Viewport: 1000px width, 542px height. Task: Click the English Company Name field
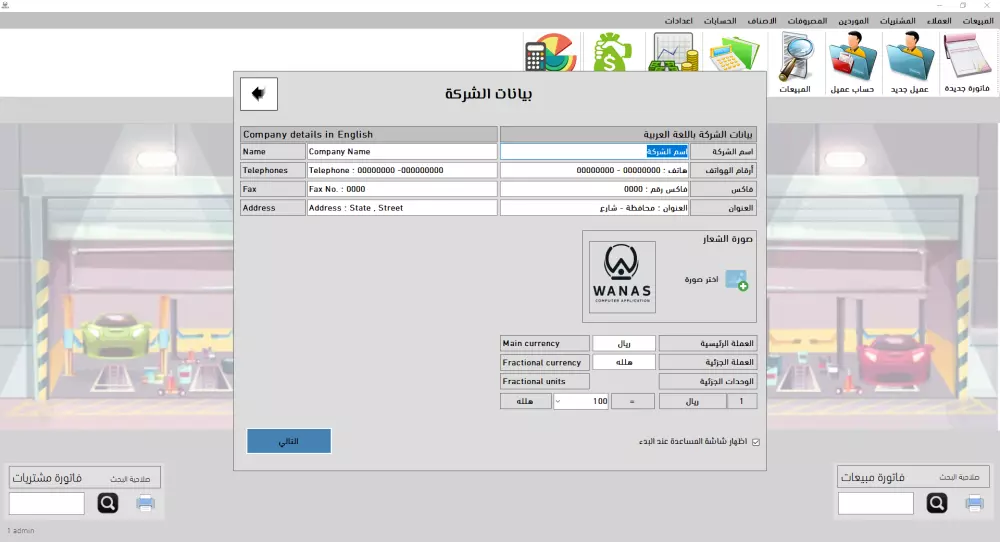[x=402, y=152]
